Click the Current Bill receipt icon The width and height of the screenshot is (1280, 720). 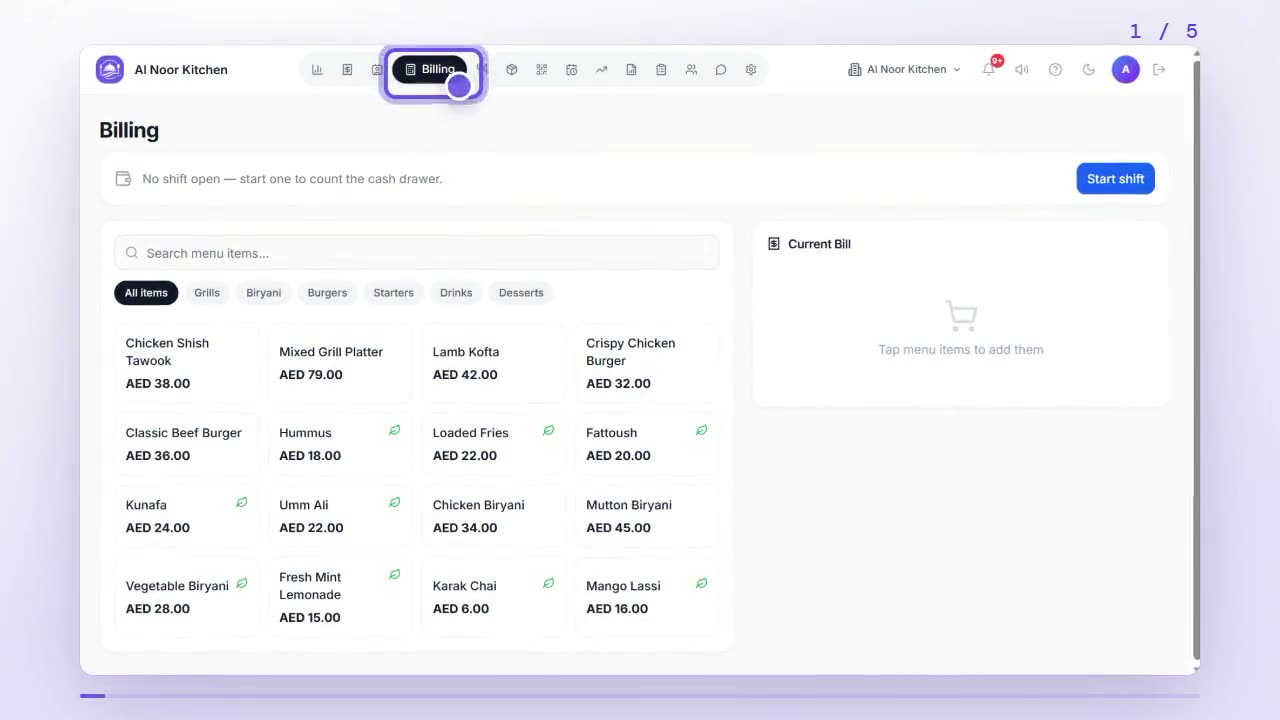tap(774, 244)
